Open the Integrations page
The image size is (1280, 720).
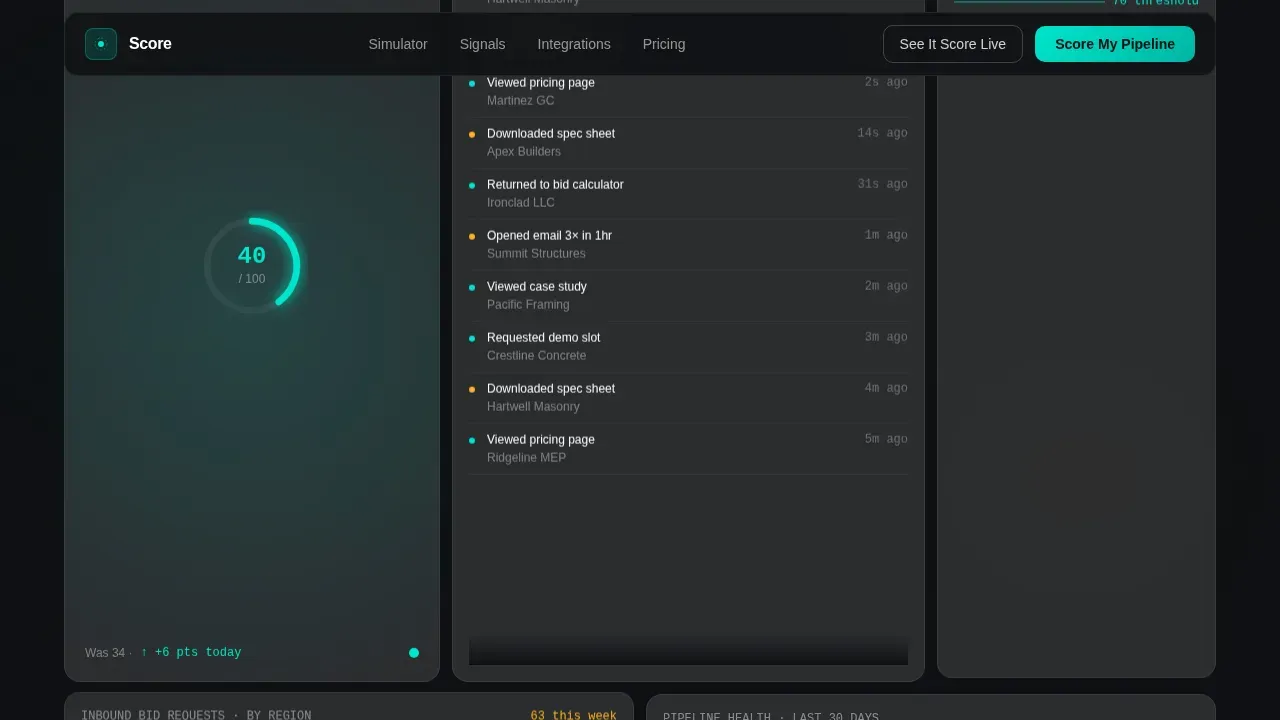[574, 44]
